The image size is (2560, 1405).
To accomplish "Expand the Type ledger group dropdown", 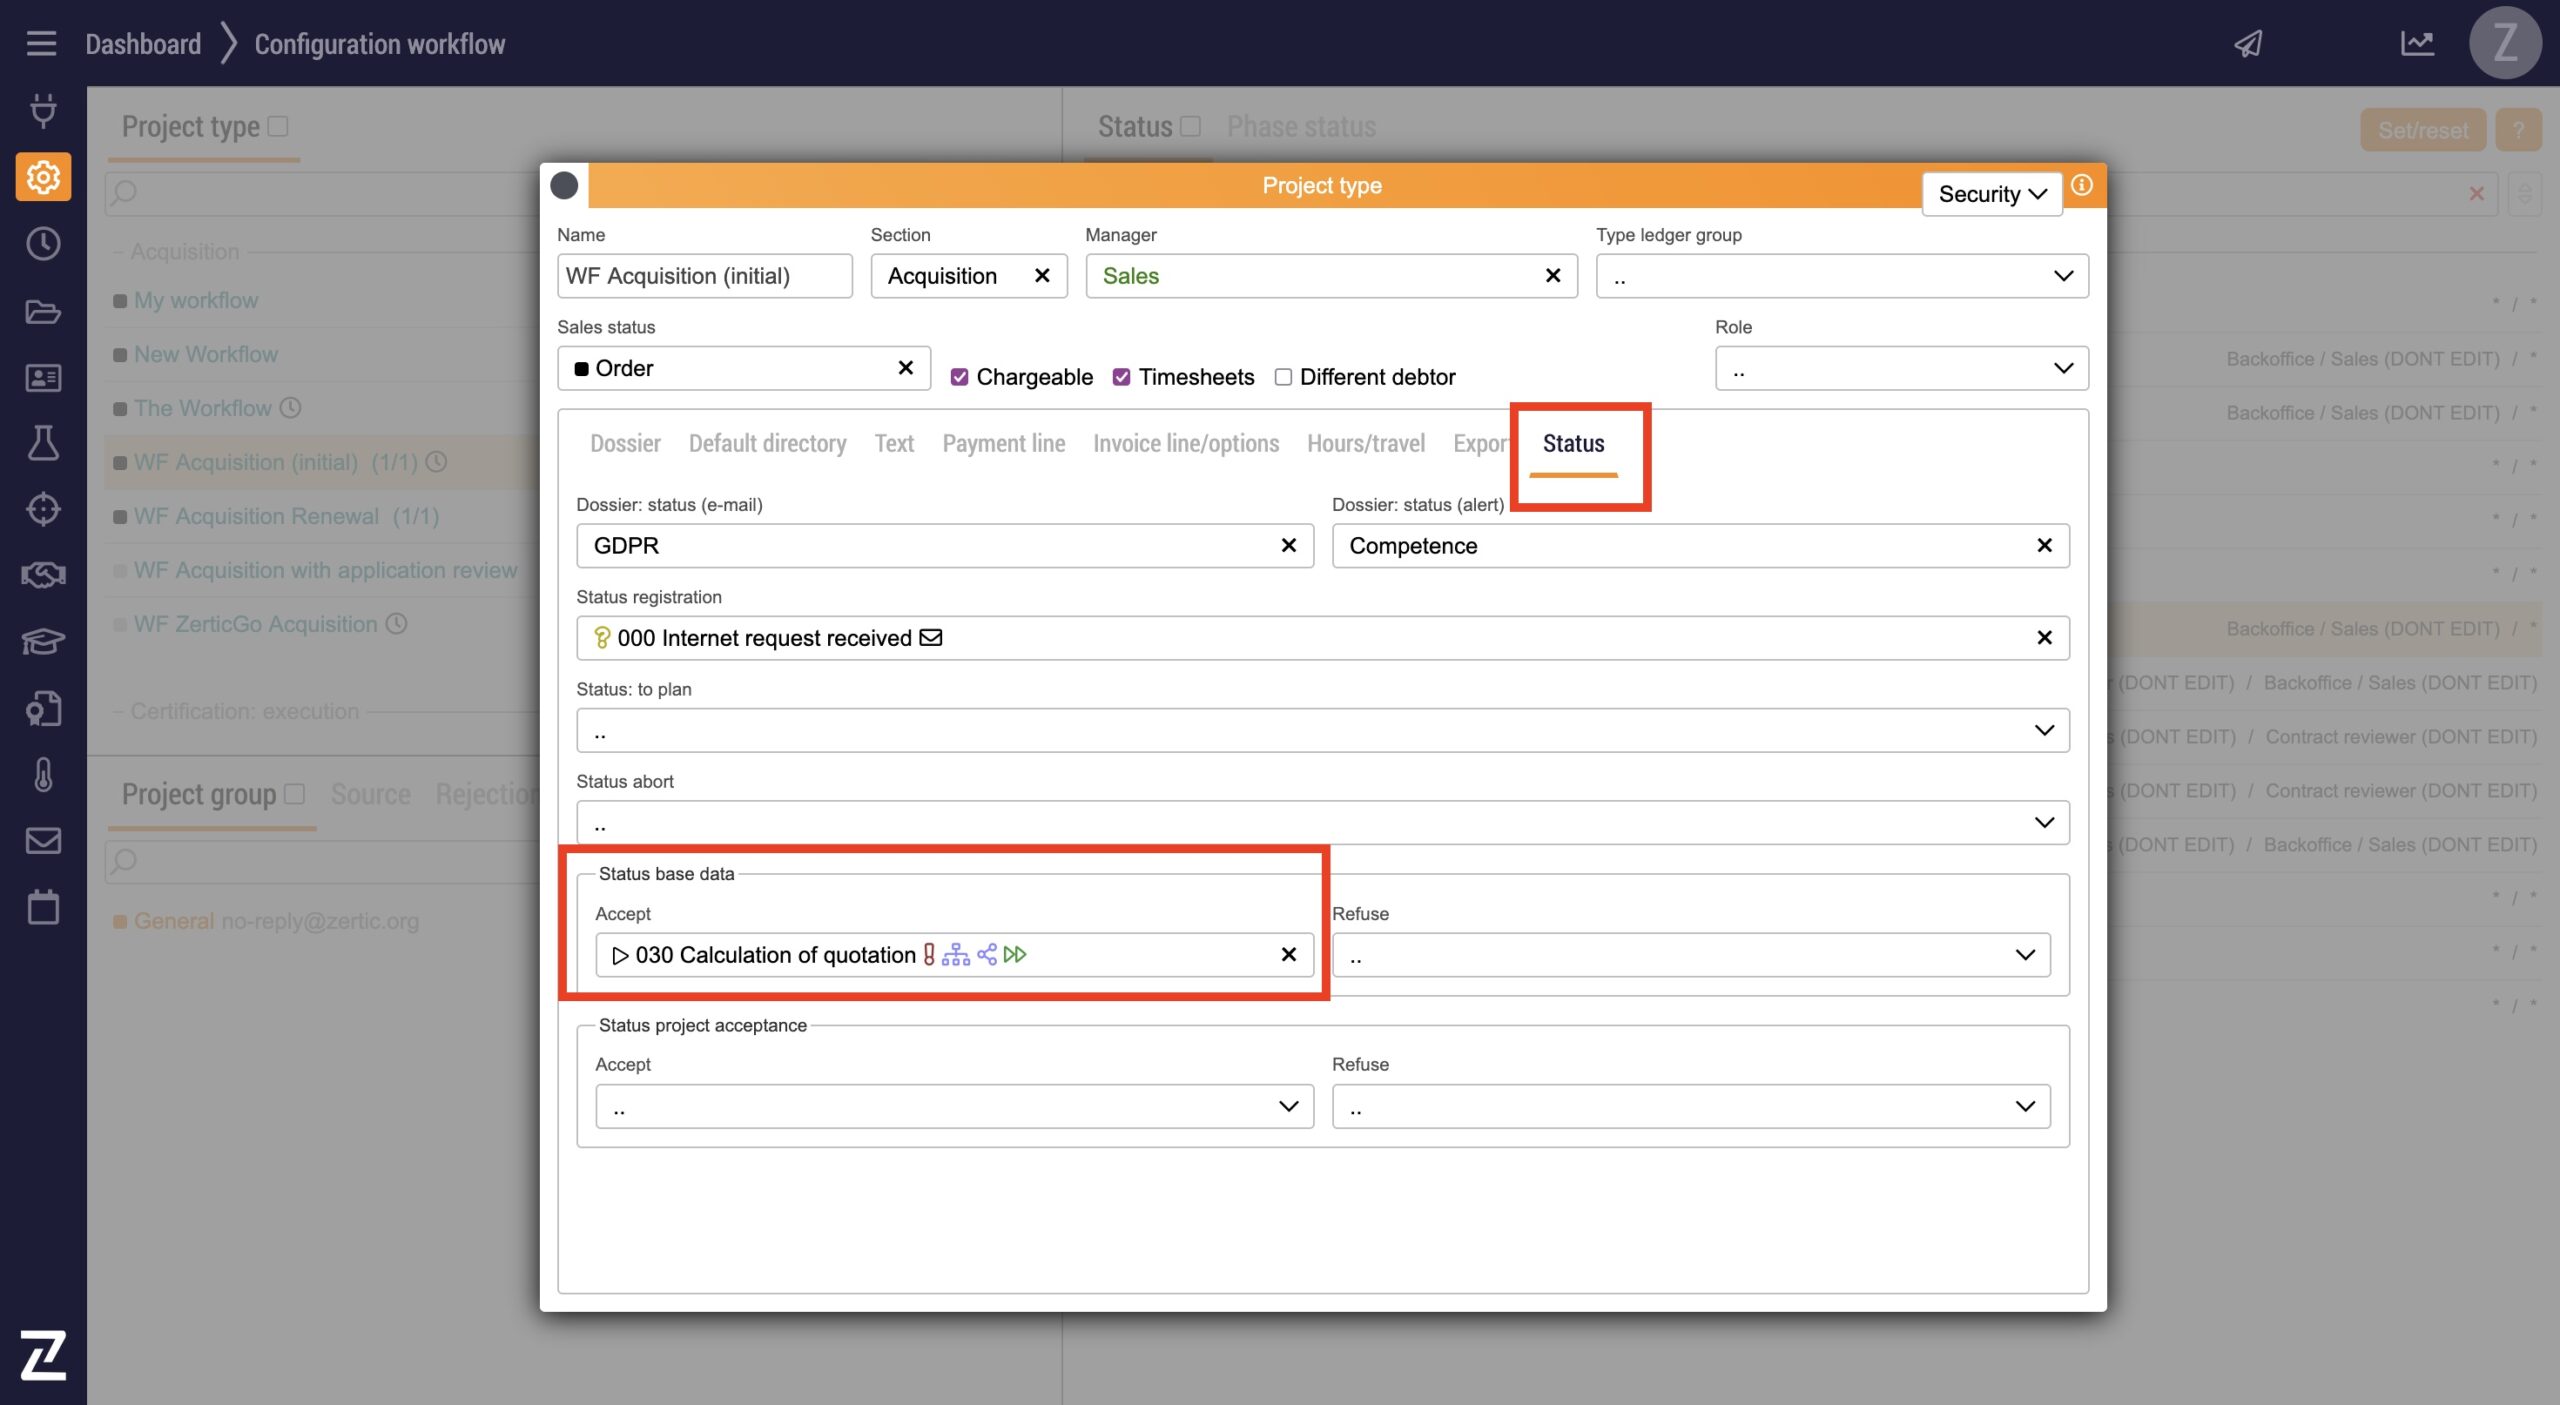I will click(1841, 277).
